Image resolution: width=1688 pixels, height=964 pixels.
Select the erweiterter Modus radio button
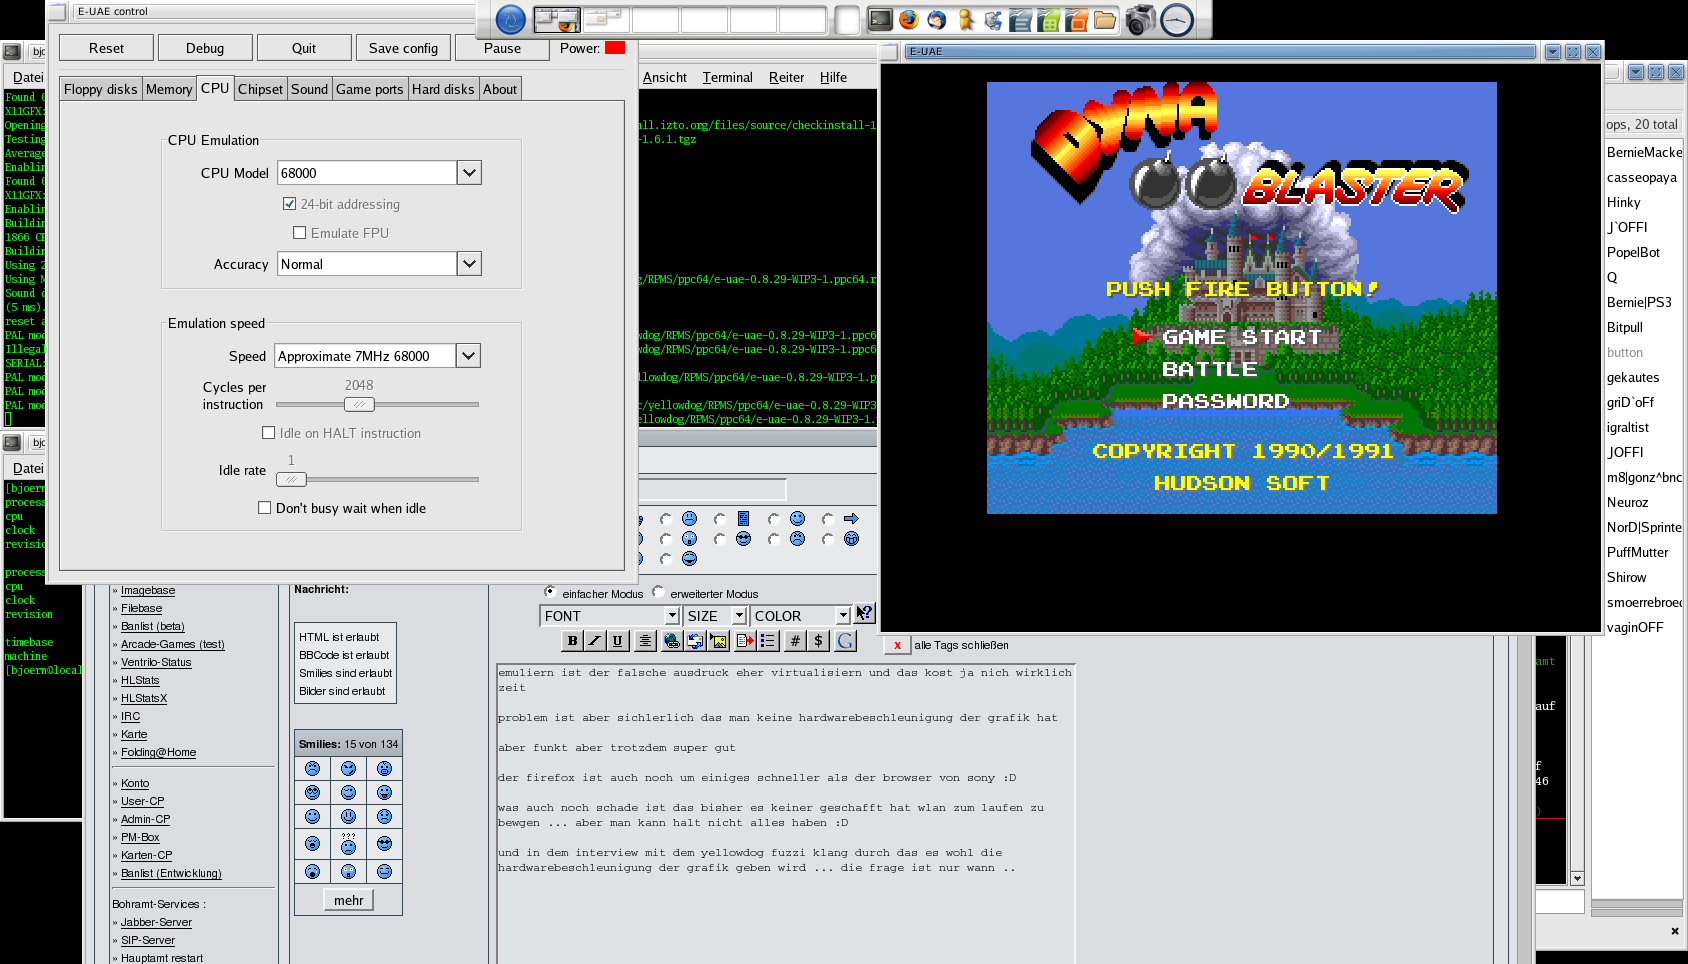[659, 592]
